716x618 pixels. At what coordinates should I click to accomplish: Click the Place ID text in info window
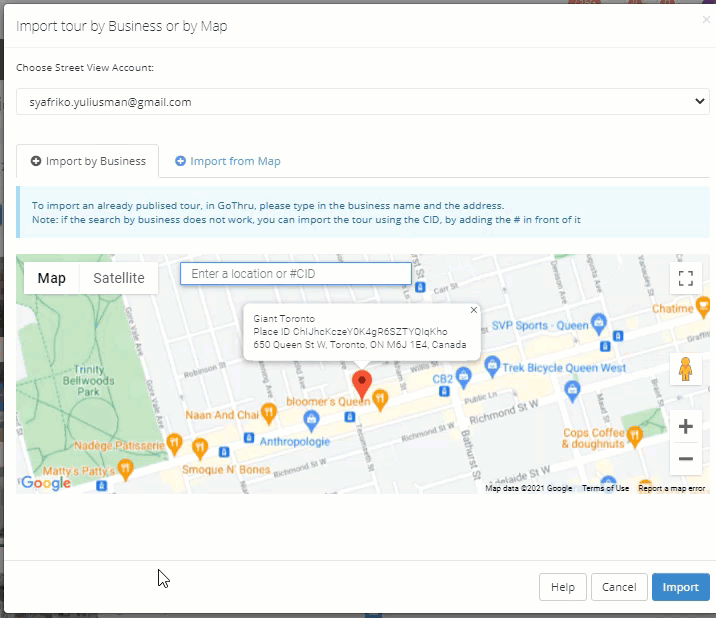350,332
